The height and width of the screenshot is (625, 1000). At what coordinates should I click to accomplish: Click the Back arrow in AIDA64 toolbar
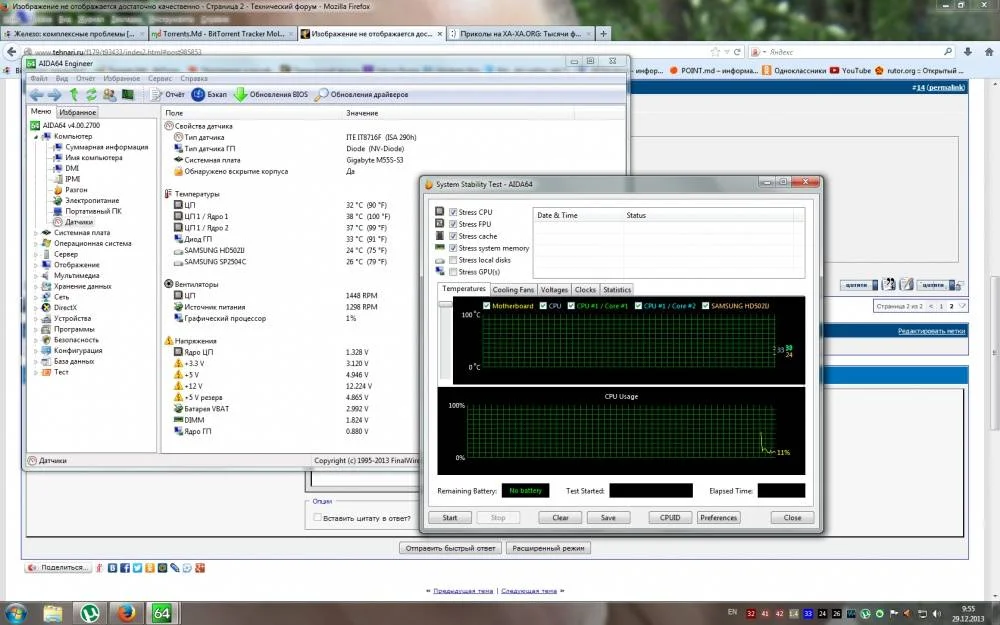[x=36, y=94]
